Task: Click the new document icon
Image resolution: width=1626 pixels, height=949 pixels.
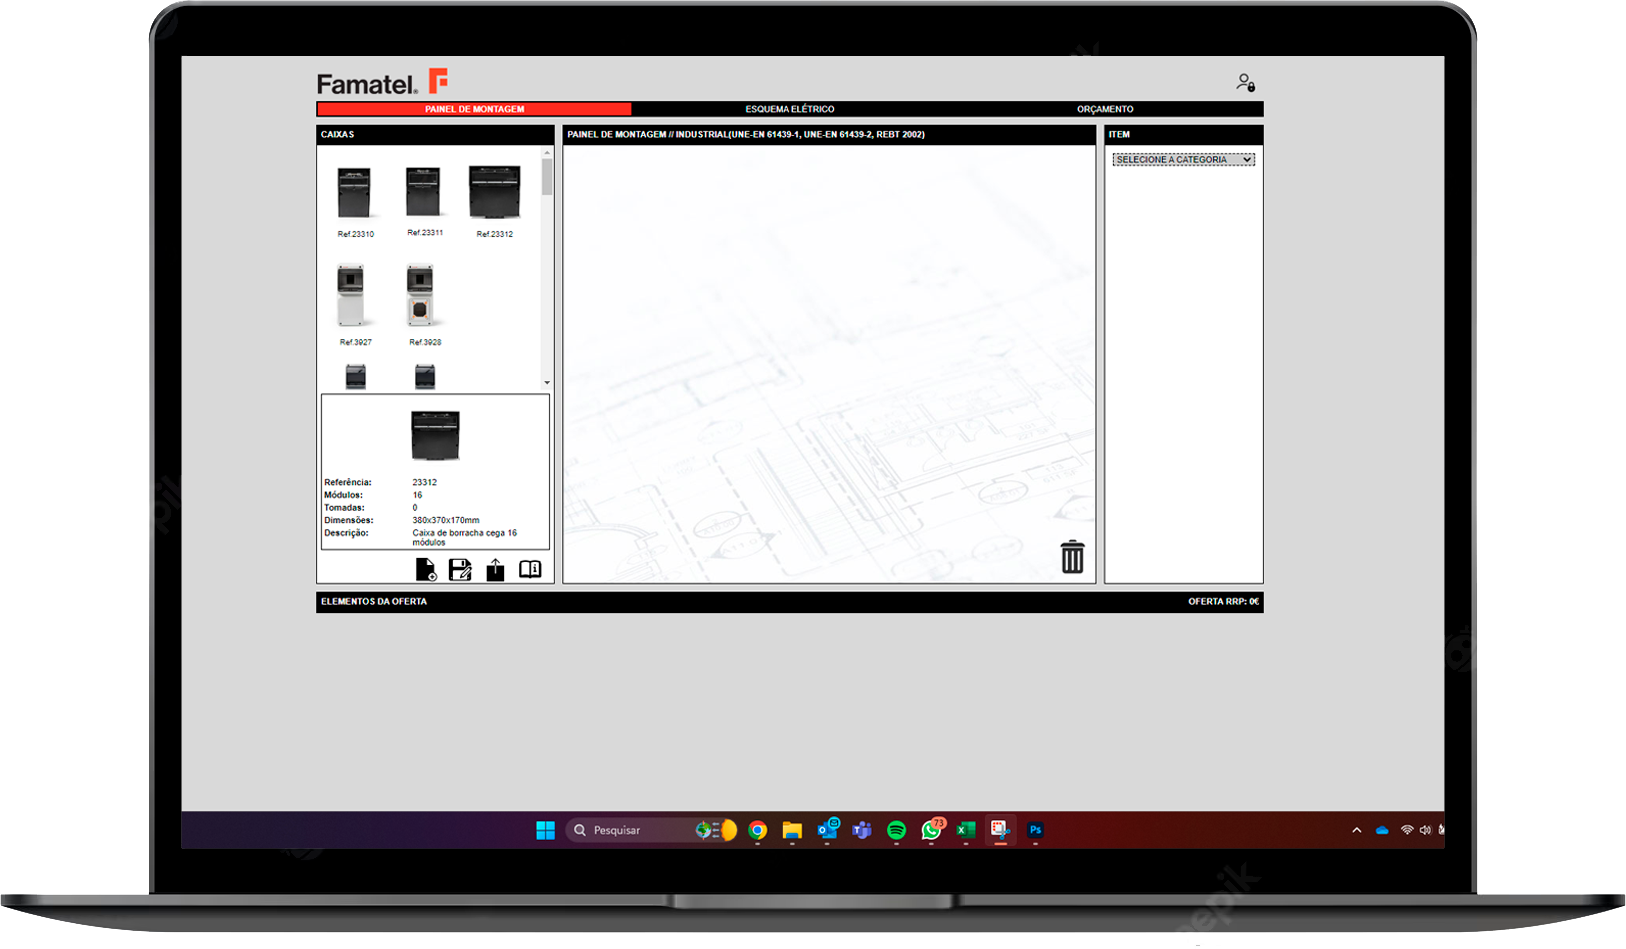Action: click(x=425, y=570)
